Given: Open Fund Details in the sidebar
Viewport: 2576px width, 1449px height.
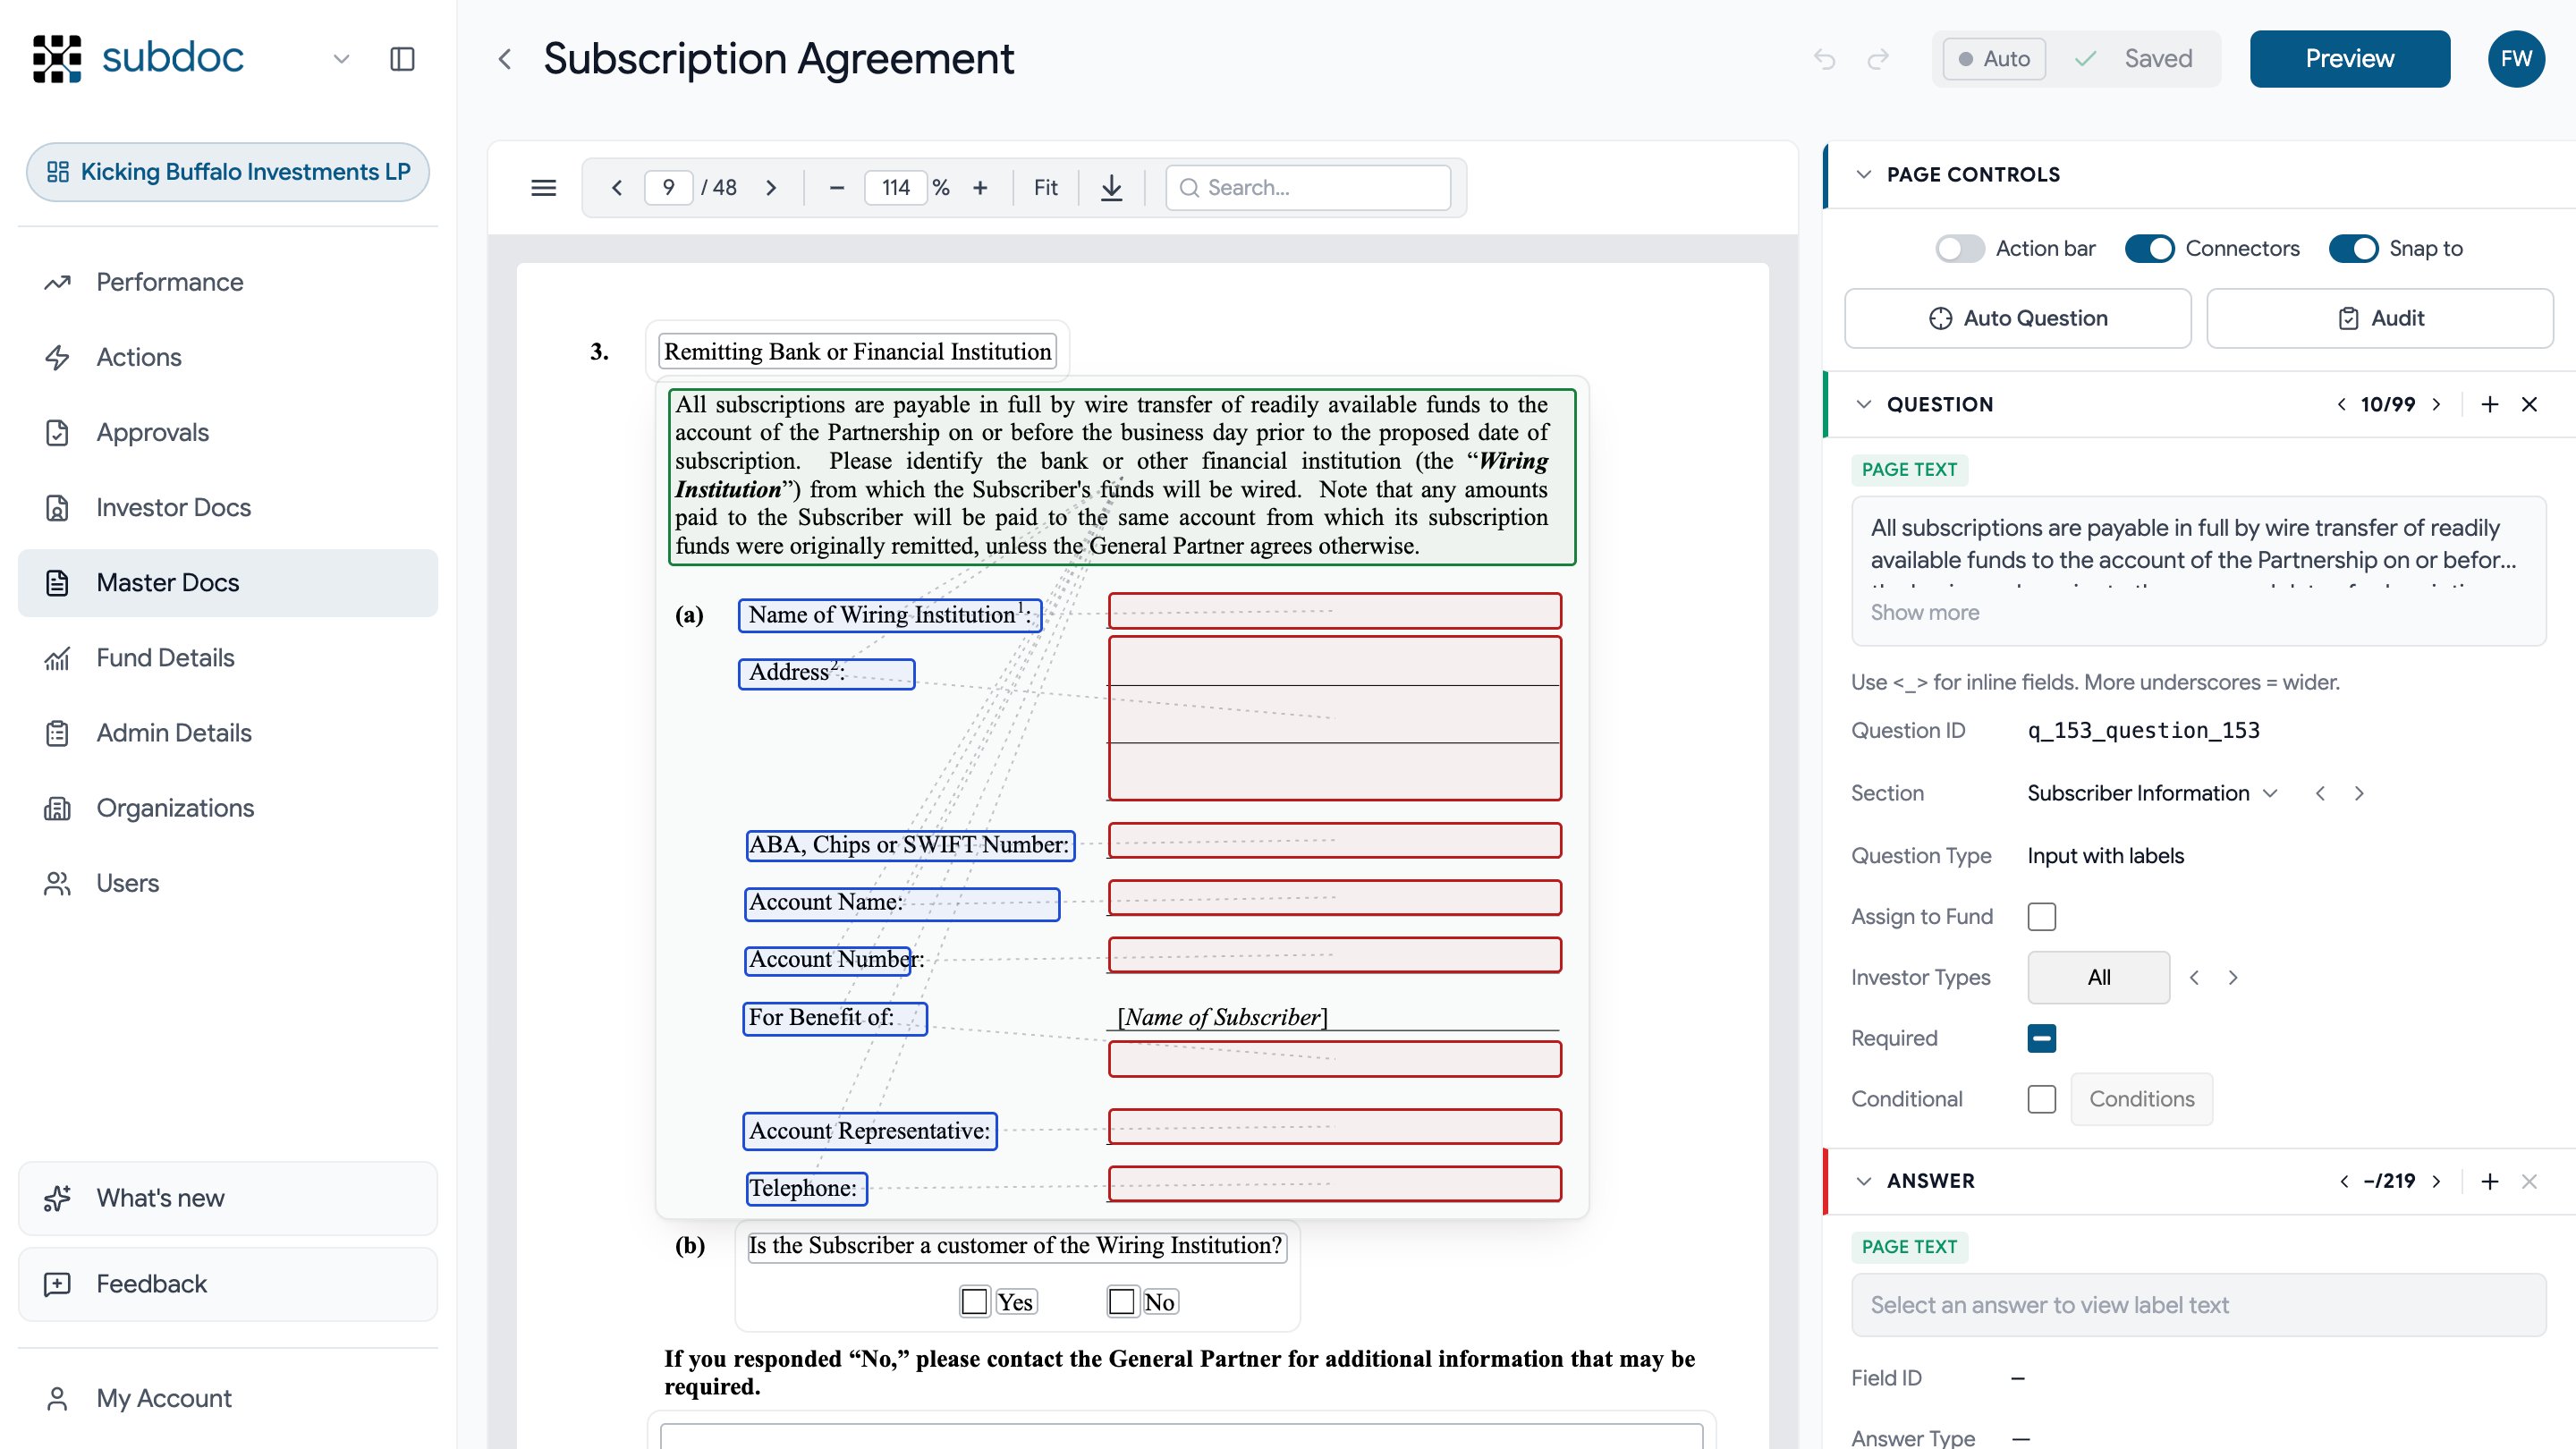Looking at the screenshot, I should (x=228, y=658).
